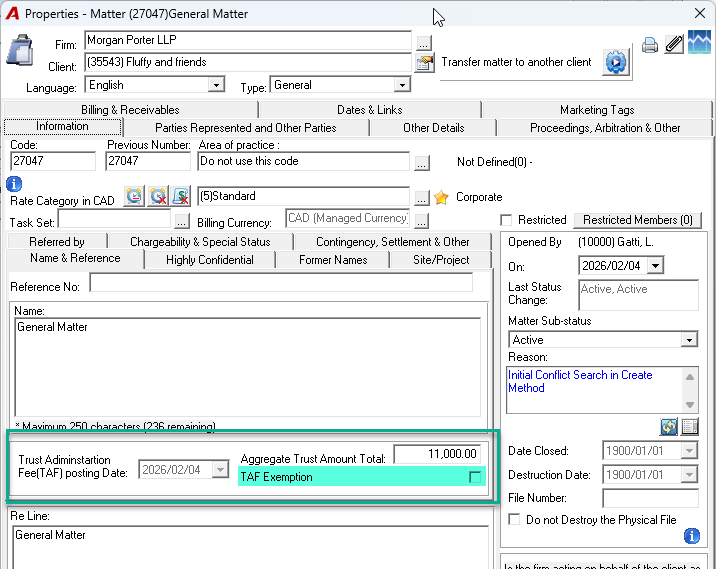The width and height of the screenshot is (716, 569).
Task: Open the Highly Confidential tab
Action: click(210, 260)
